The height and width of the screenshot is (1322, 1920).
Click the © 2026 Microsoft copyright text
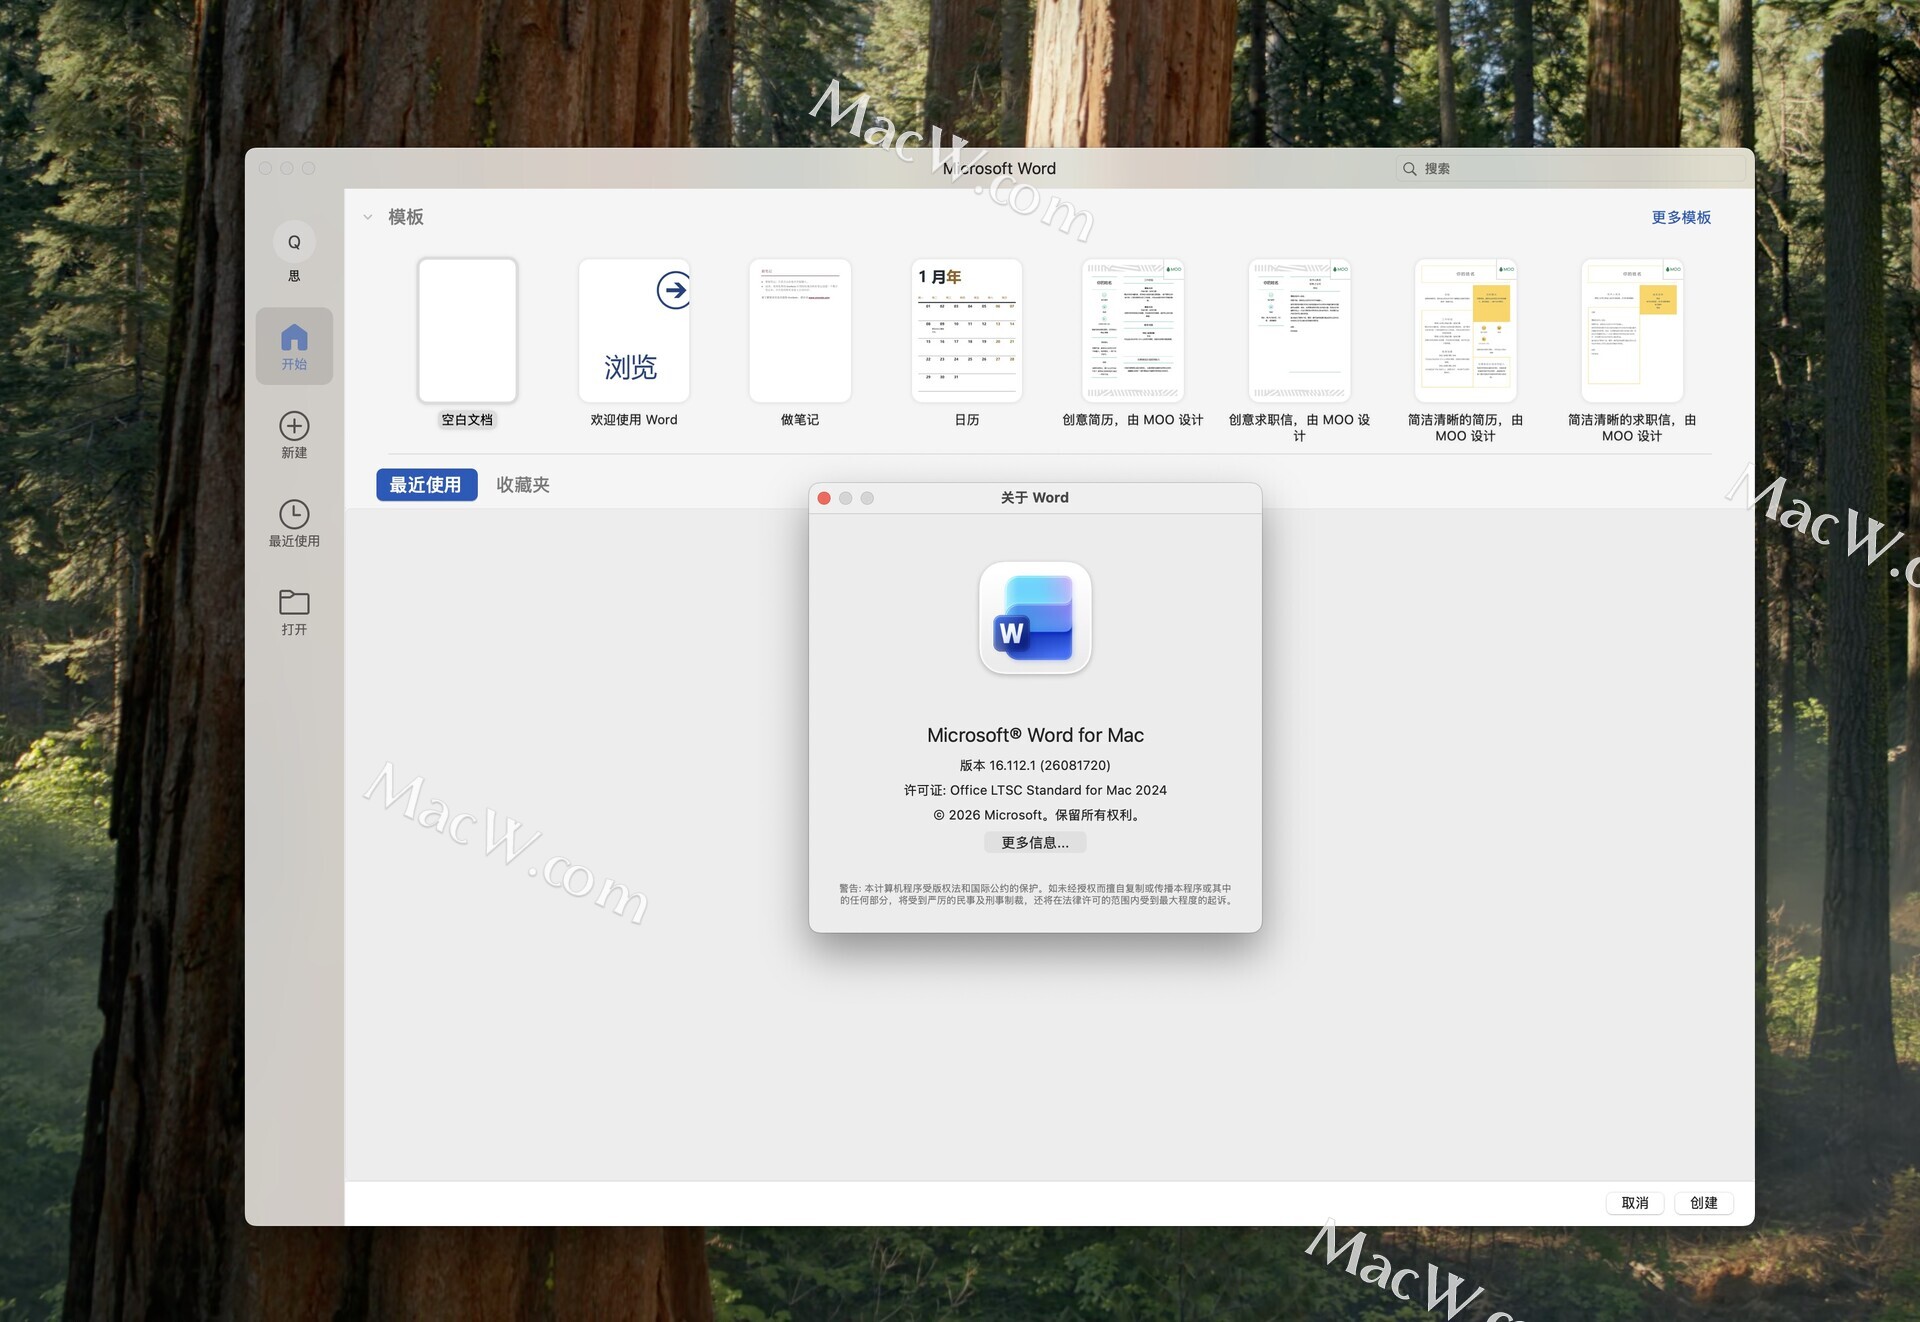pos(1035,815)
